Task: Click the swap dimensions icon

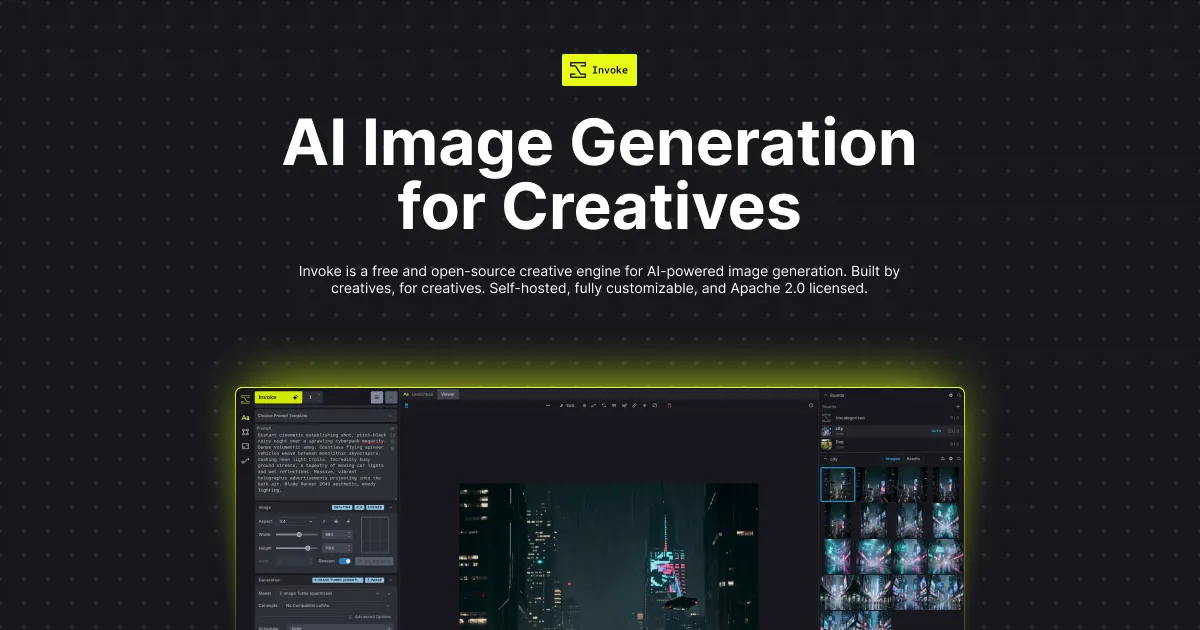Action: 324,521
